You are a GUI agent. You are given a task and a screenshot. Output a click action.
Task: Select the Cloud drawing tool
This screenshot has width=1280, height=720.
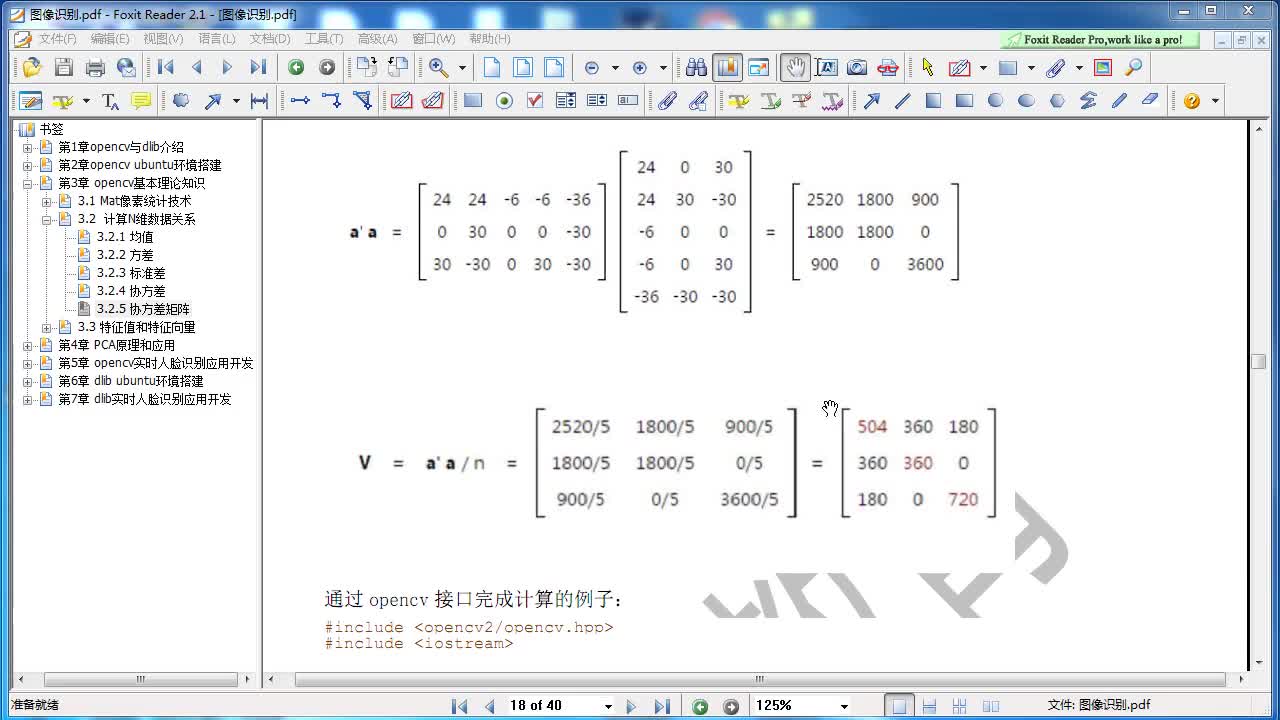(181, 100)
